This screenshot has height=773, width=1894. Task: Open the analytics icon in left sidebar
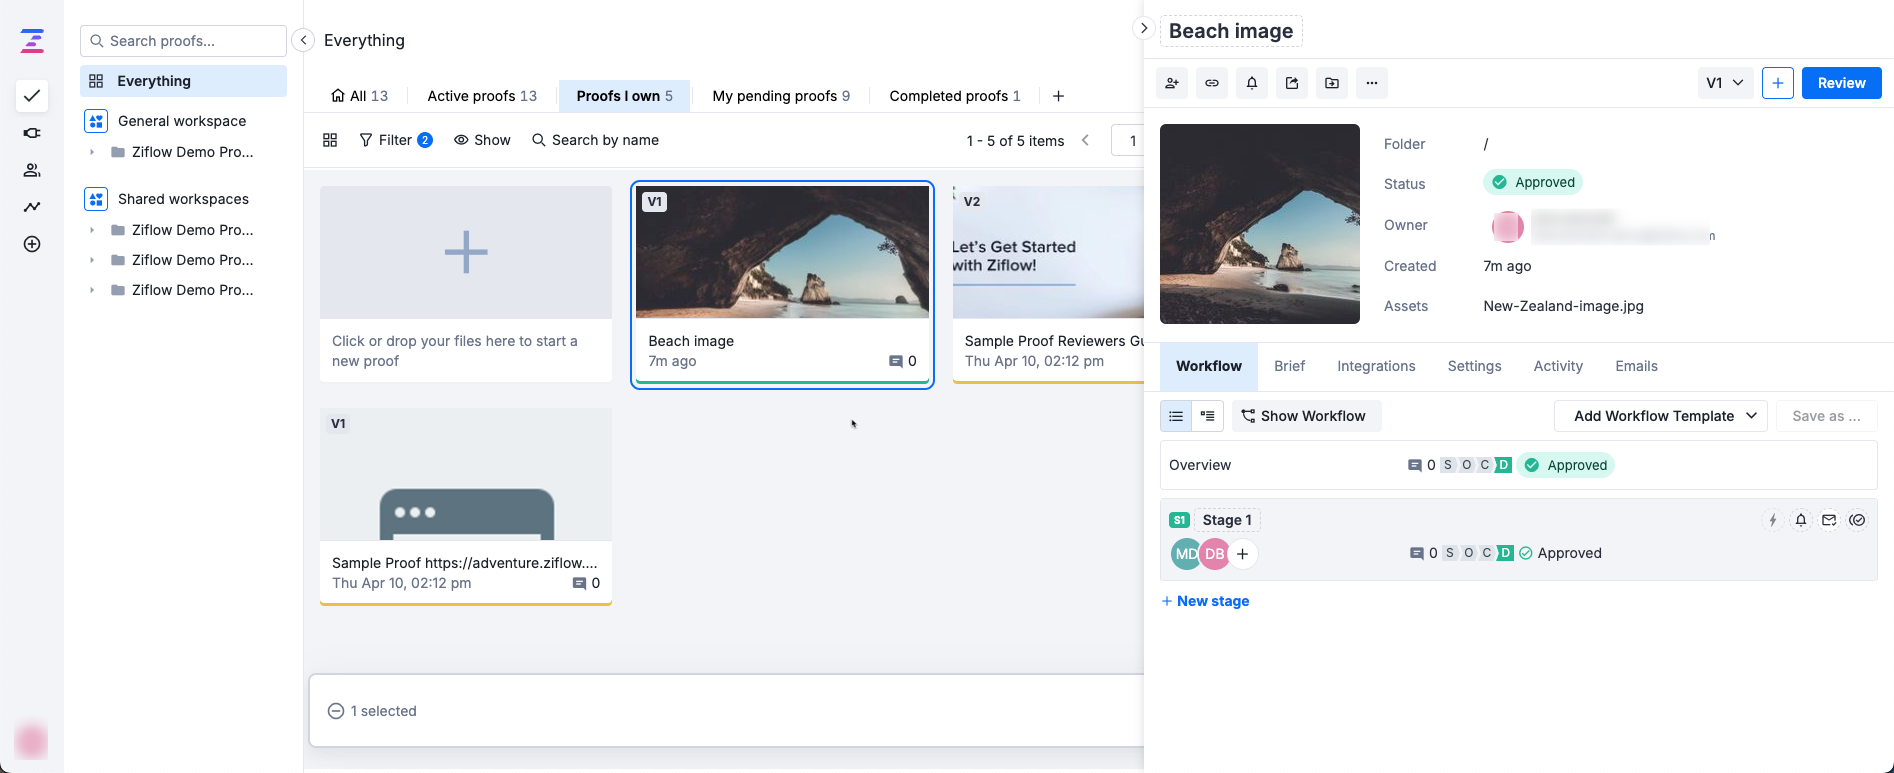tap(32, 207)
